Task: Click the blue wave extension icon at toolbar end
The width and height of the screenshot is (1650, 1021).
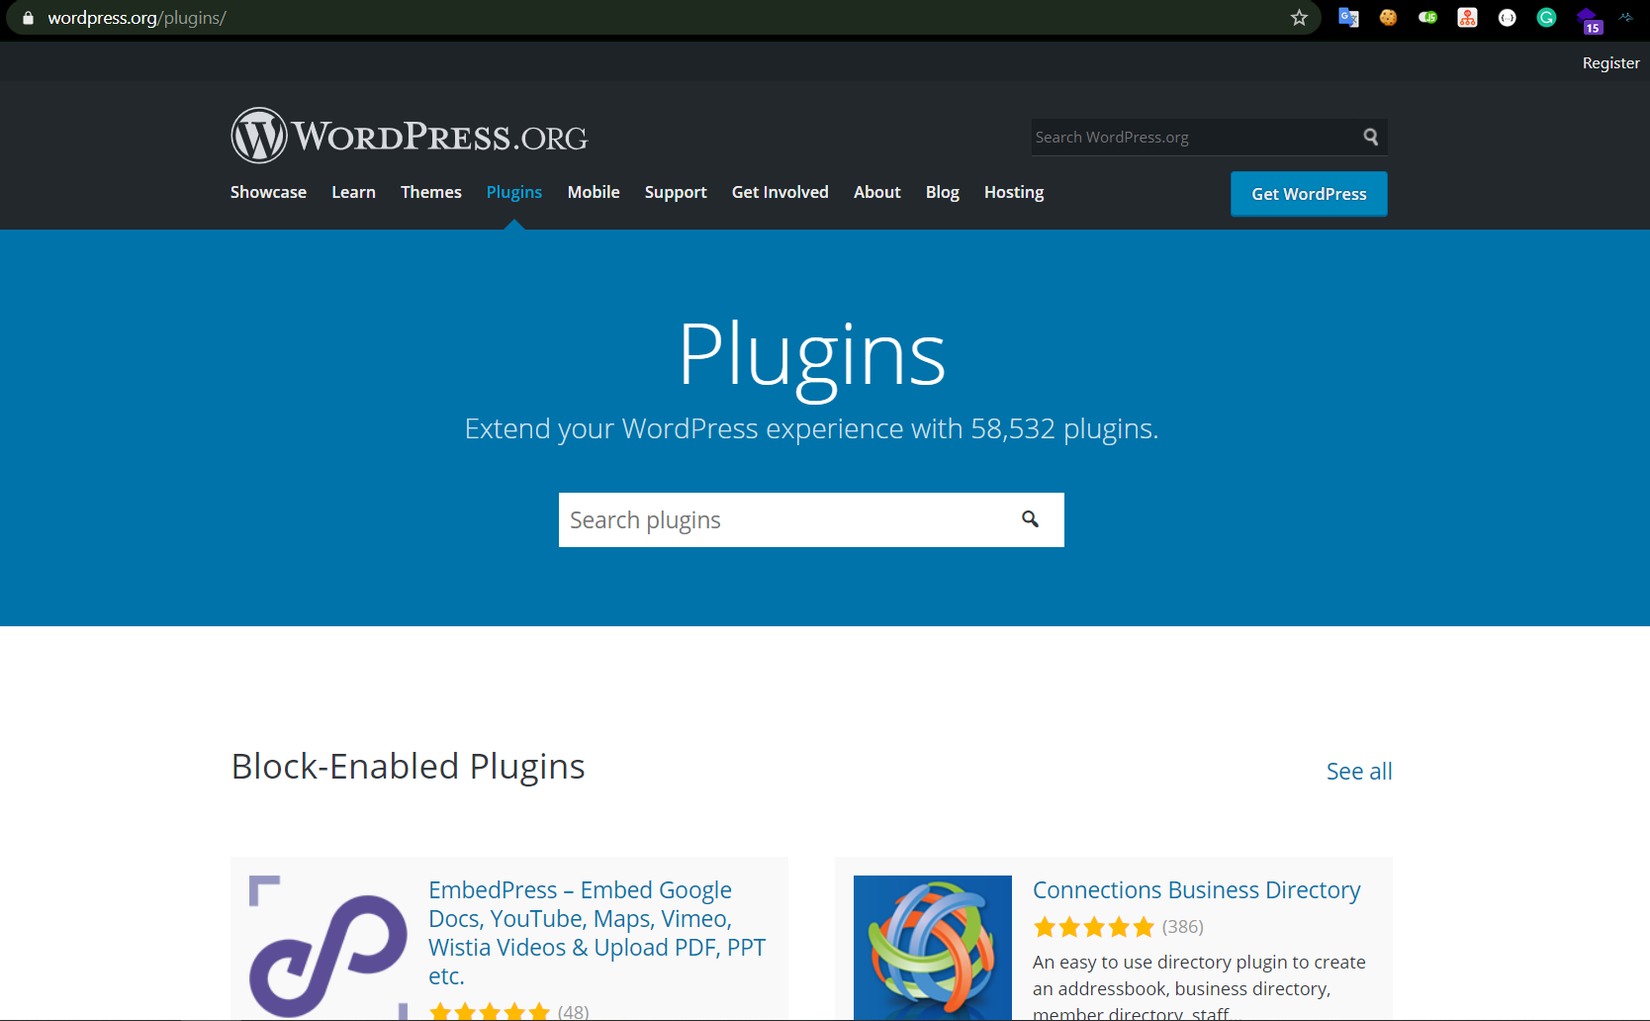Action: 1626,18
